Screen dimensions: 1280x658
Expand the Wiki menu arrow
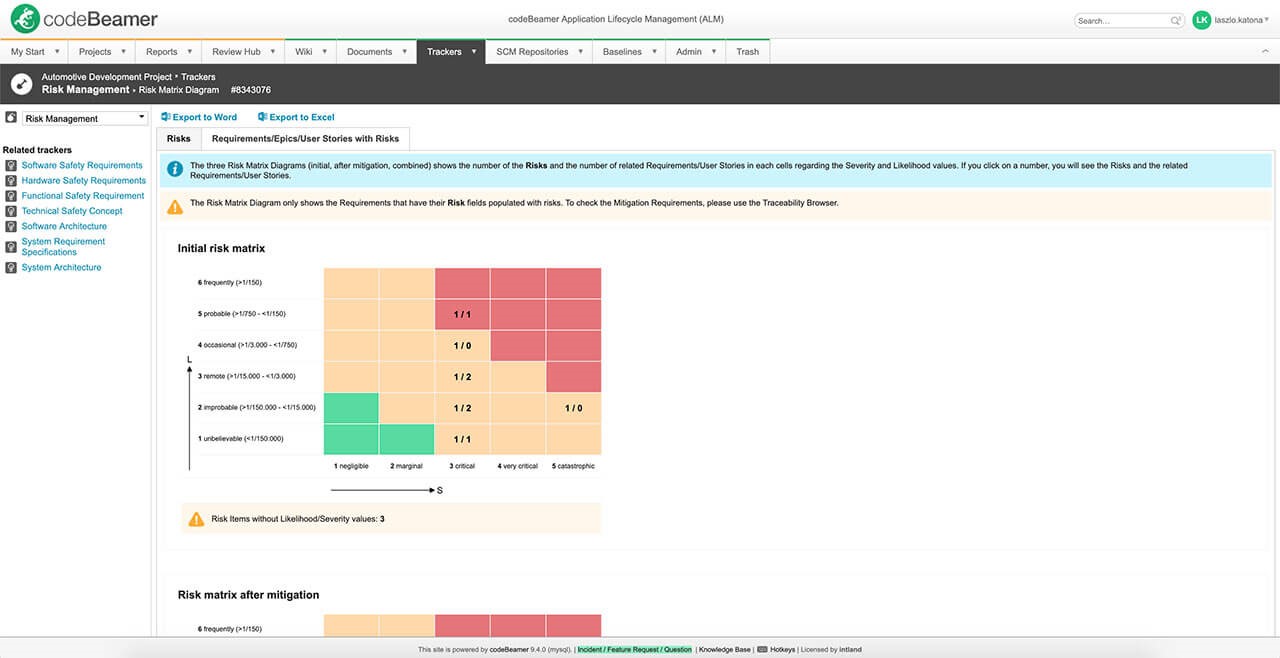tap(324, 52)
